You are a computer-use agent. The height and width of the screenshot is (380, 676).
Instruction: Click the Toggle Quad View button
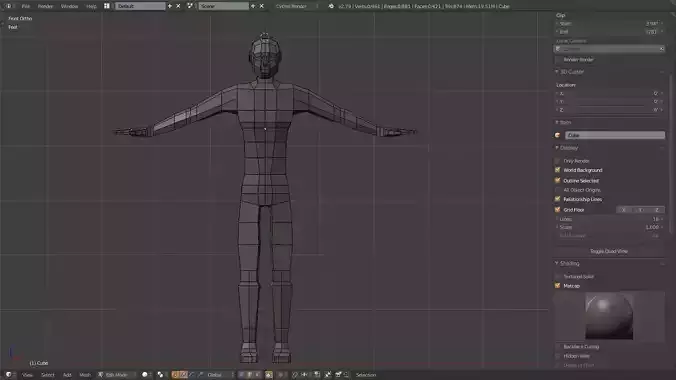coord(609,251)
